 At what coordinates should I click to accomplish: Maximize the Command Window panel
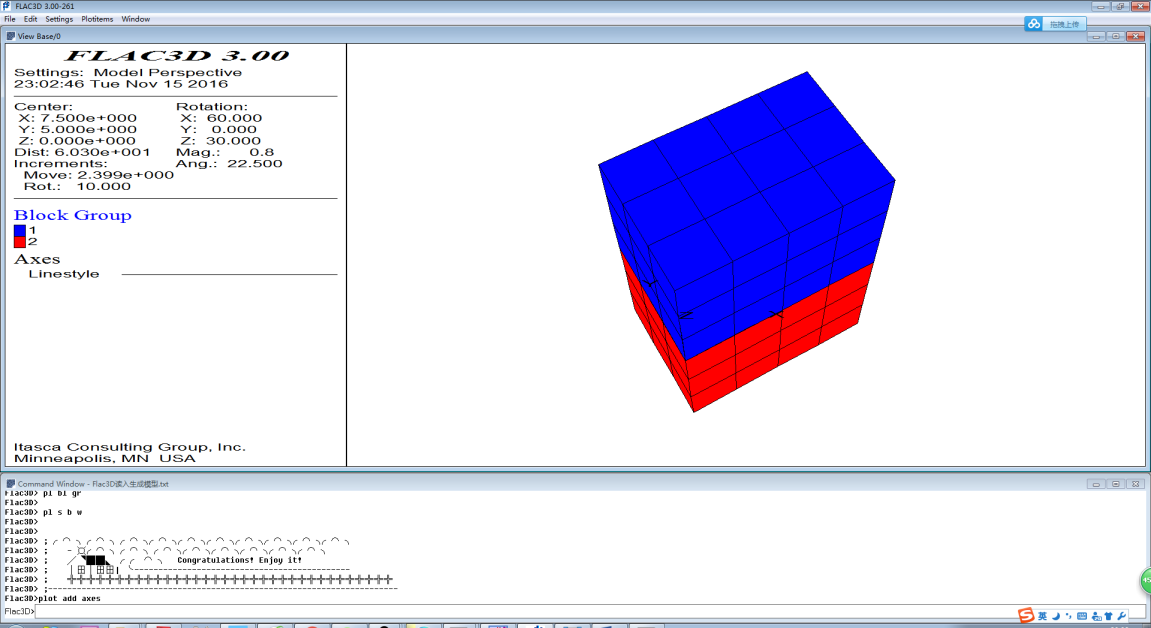(1115, 484)
